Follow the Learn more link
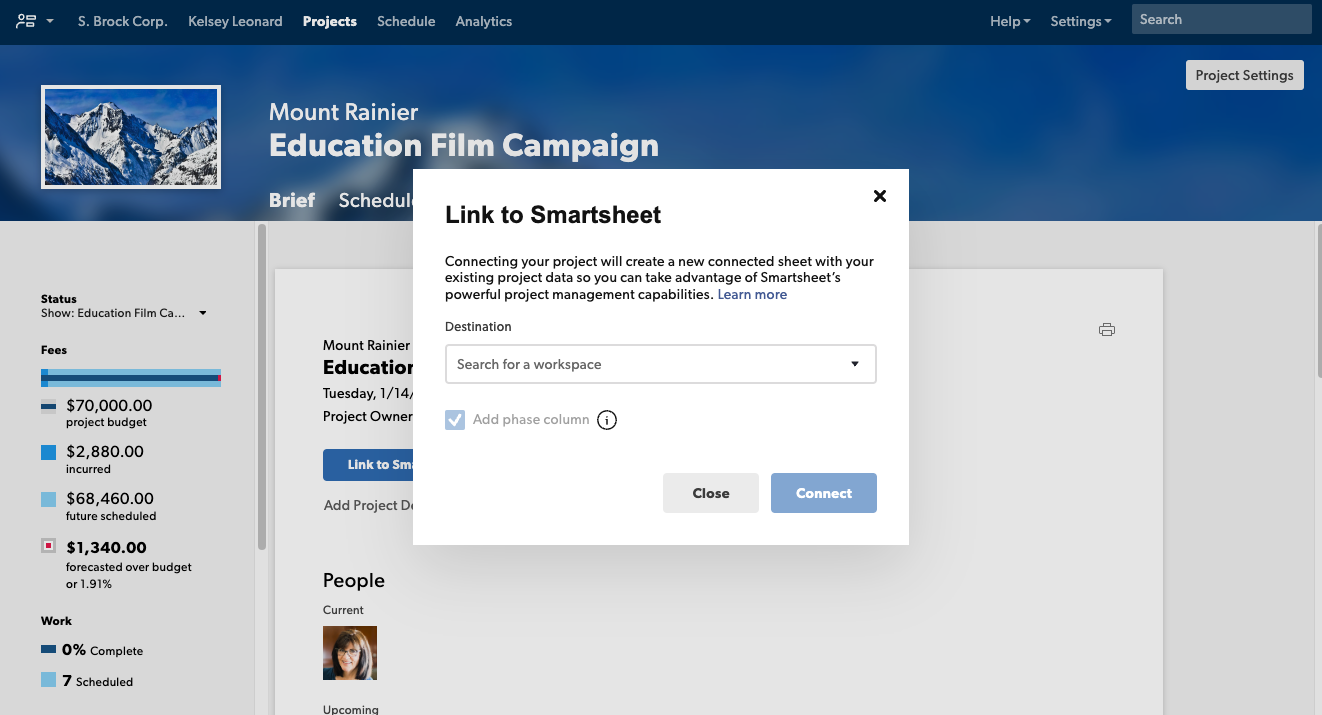This screenshot has height=715, width=1322. 752,295
